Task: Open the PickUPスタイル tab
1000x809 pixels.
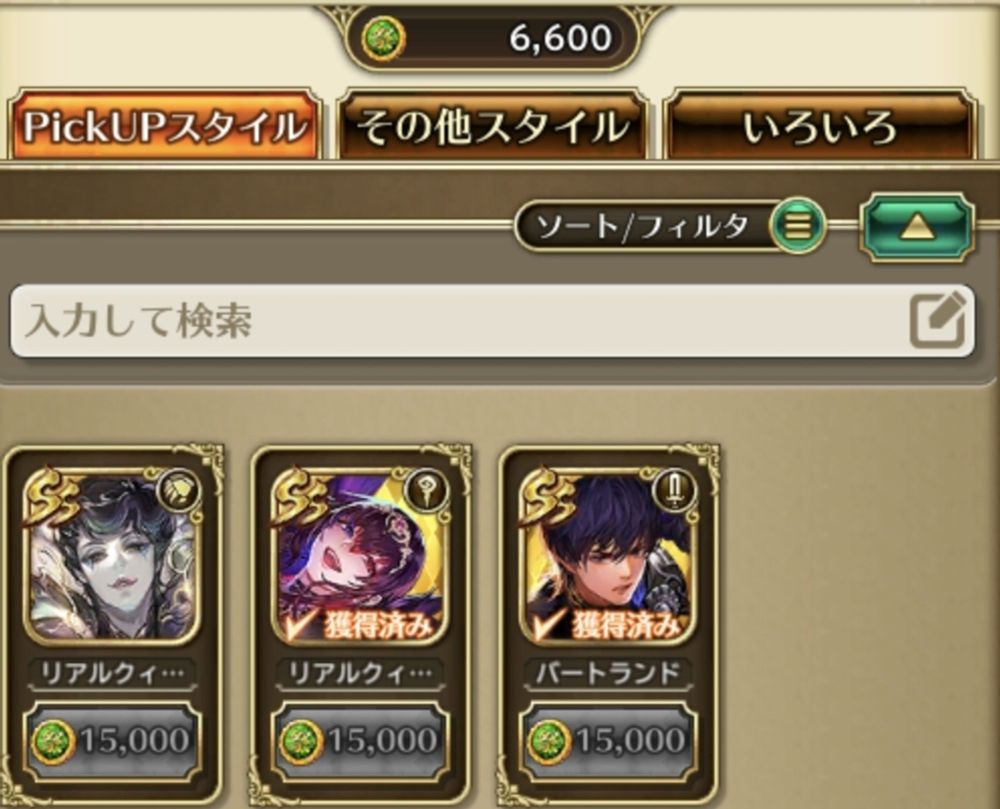Action: tap(165, 126)
